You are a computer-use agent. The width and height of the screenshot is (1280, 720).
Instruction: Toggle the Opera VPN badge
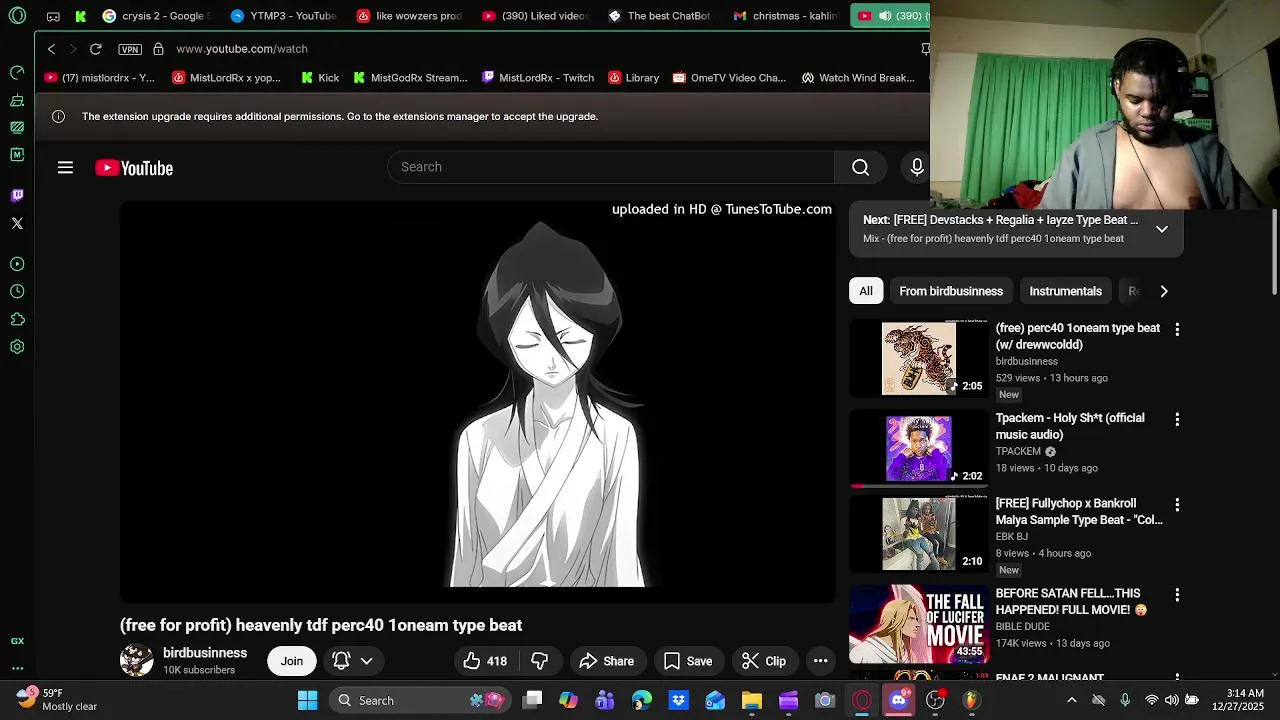coord(129,49)
